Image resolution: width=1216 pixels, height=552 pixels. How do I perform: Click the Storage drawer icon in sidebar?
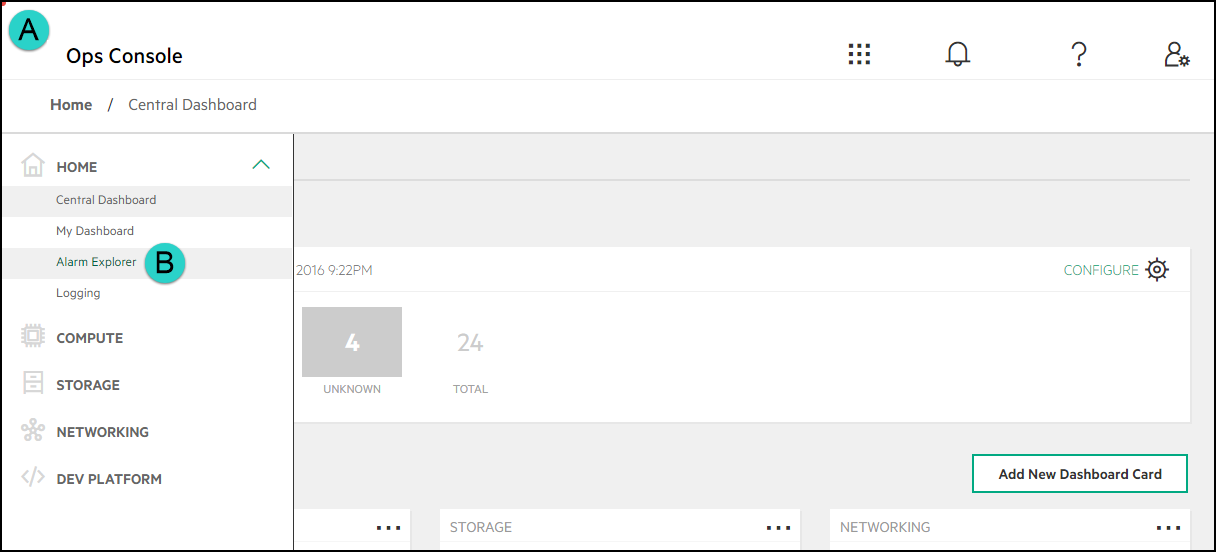click(33, 384)
